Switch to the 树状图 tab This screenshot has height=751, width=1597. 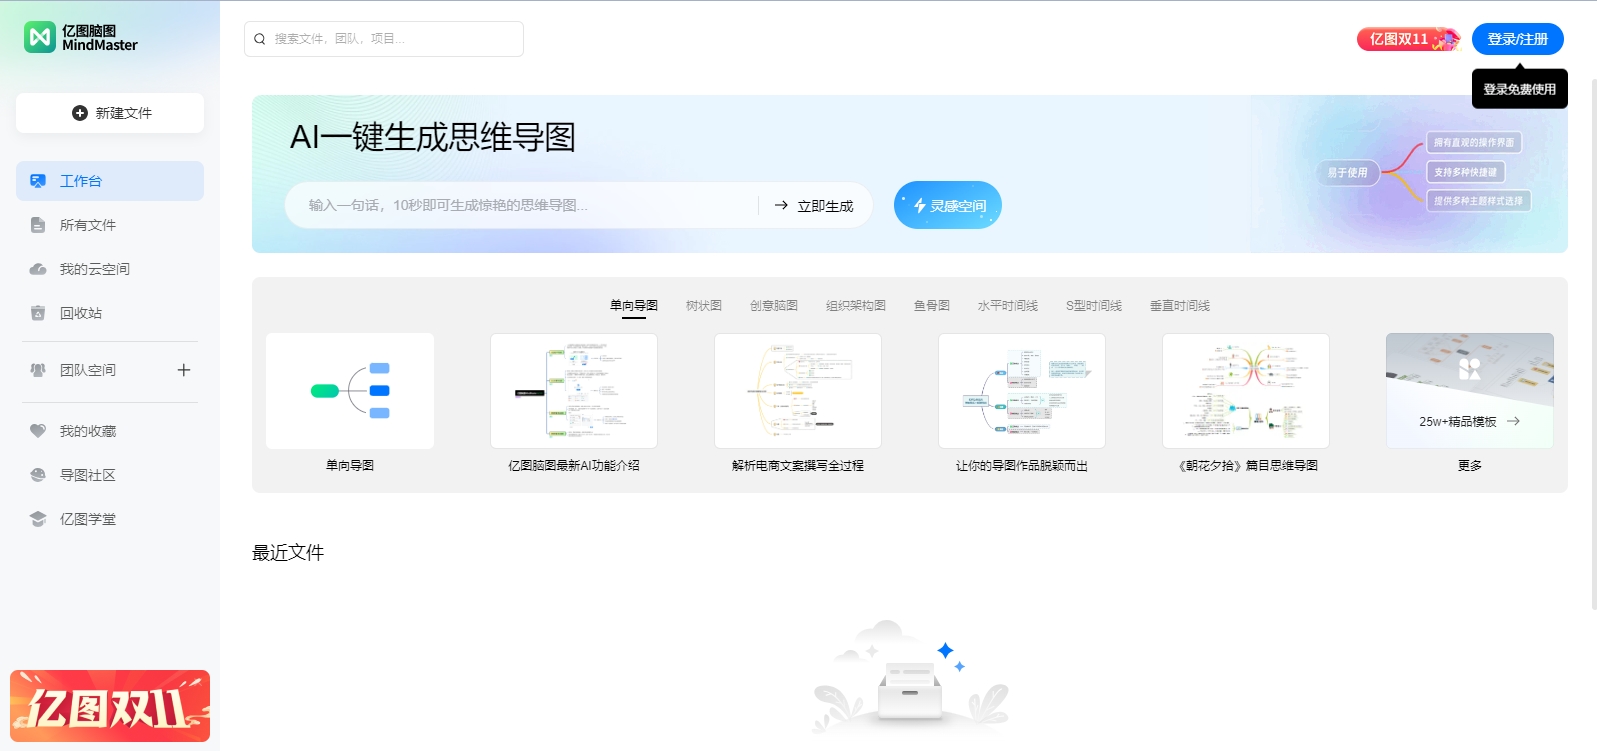(x=704, y=306)
